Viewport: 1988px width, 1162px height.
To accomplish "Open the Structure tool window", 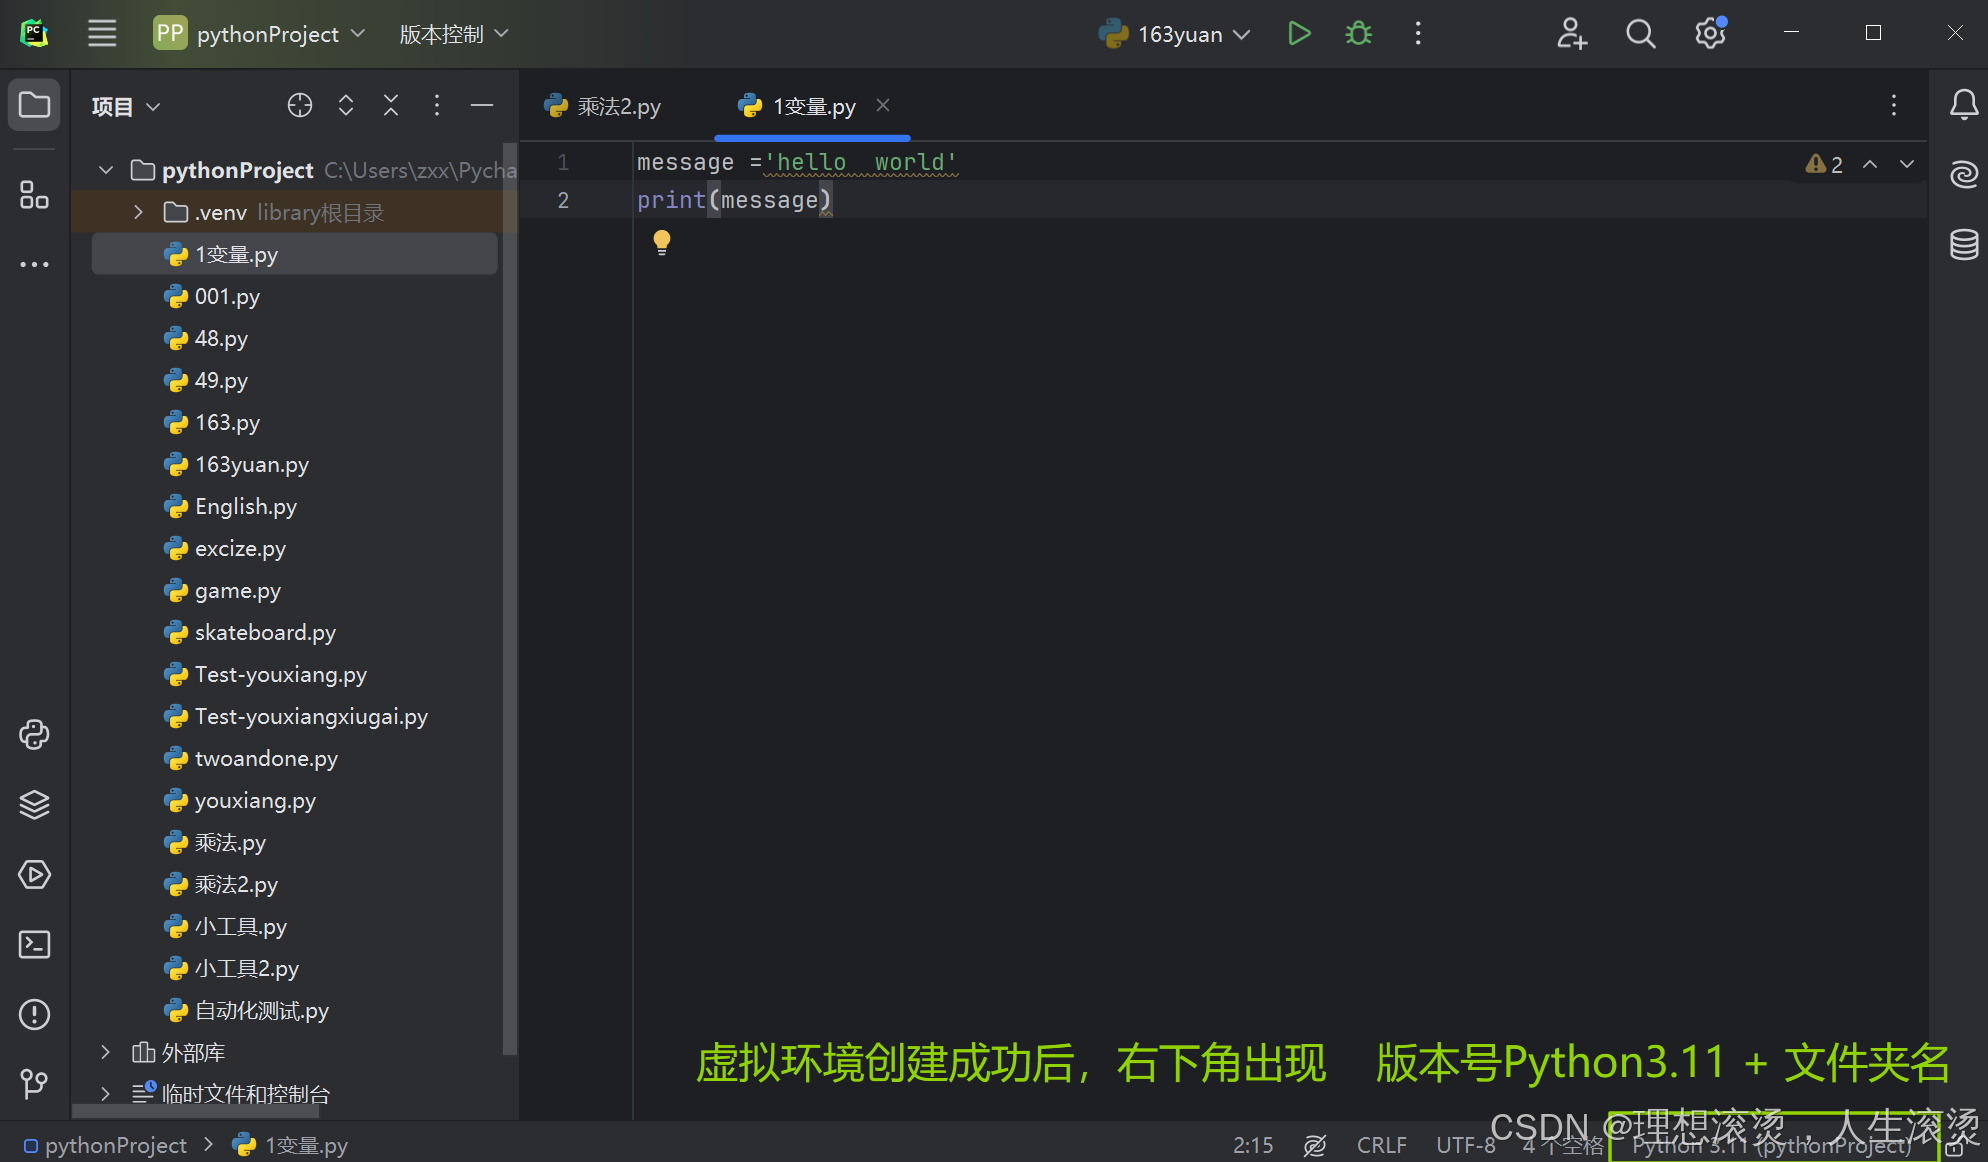I will pos(34,194).
